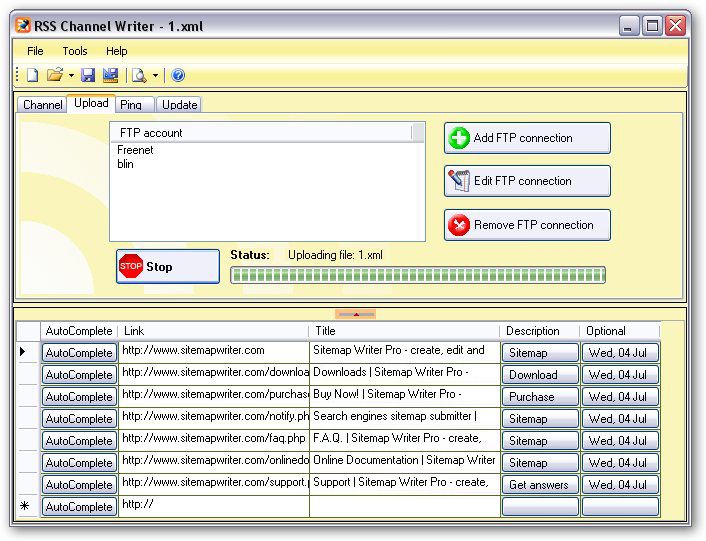Click the Remove FTP connection button
Viewport: 706px width, 541px height.
(527, 225)
